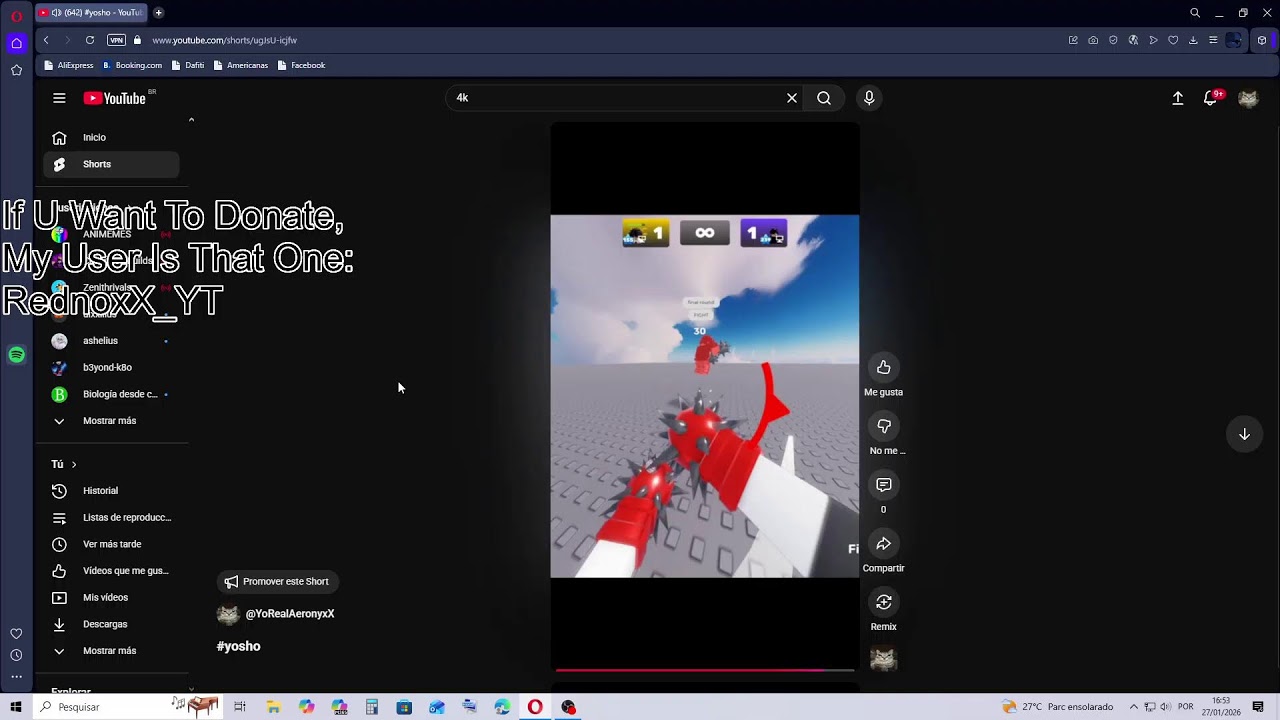Open the sound avatar below Remix
1280x720 pixels.
pyautogui.click(x=883, y=658)
